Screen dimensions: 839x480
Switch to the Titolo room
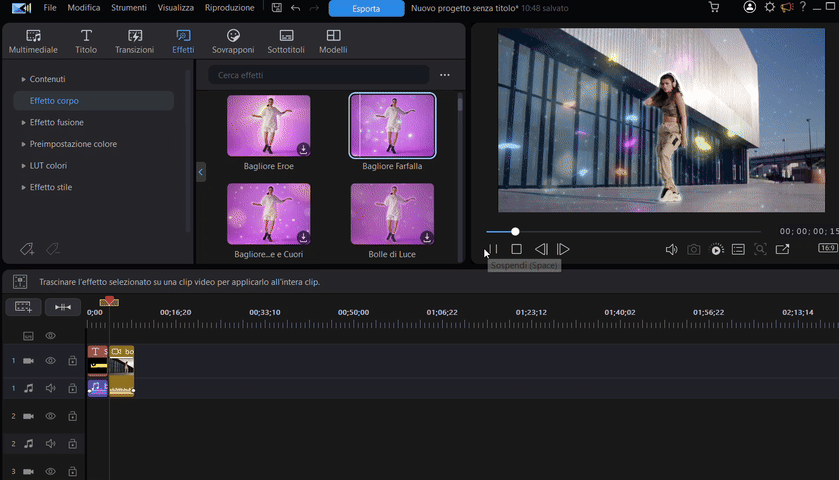[86, 42]
